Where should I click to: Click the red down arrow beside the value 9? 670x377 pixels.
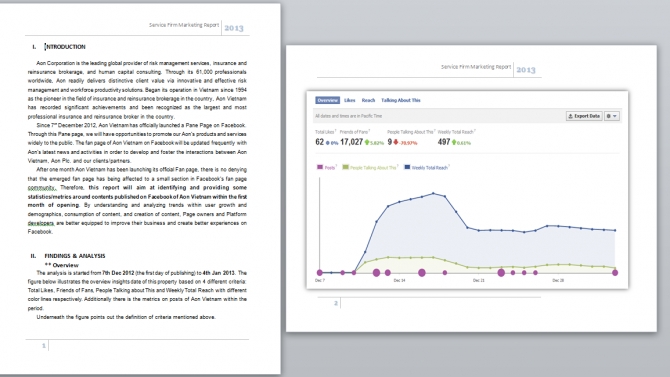tap(396, 142)
